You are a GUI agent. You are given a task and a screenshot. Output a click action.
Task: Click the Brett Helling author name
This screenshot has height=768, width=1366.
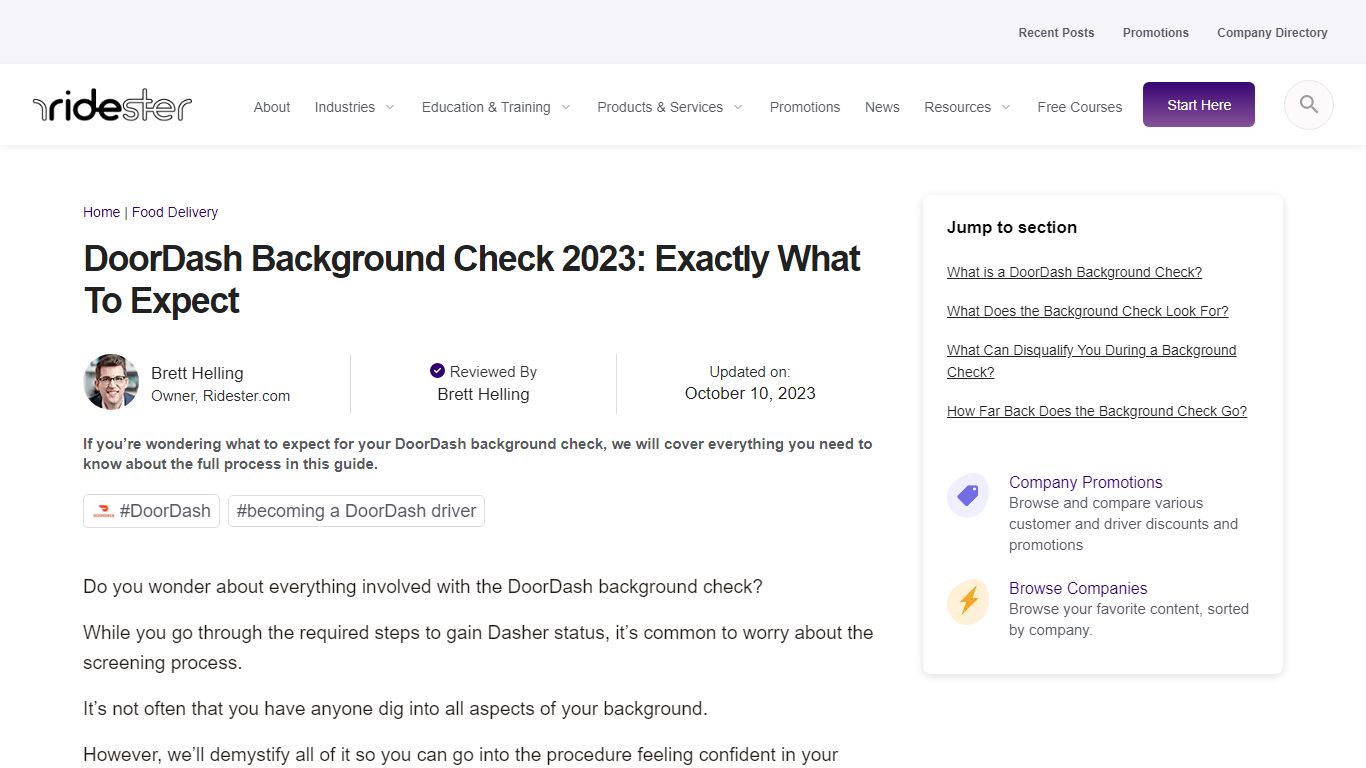click(x=197, y=373)
